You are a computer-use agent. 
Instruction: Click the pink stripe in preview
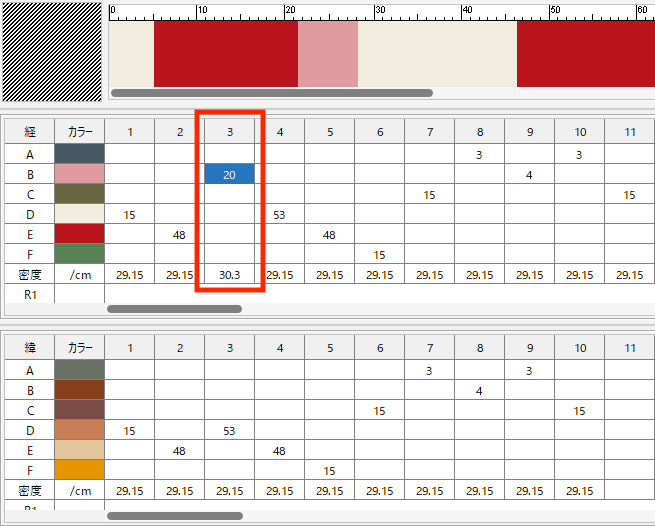tap(328, 54)
